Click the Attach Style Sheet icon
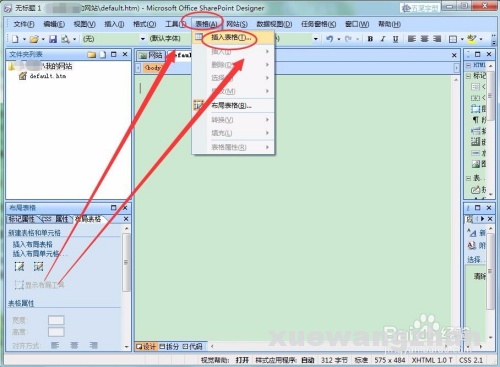This screenshot has height=367, width=500. pos(472,246)
